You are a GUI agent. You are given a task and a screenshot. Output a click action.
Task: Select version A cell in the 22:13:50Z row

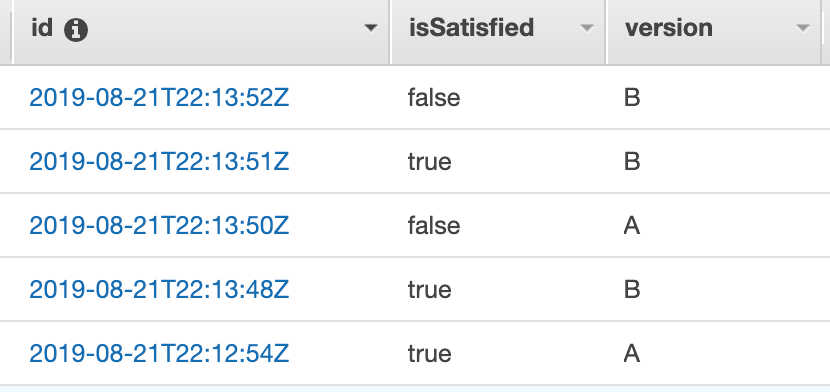coord(632,226)
